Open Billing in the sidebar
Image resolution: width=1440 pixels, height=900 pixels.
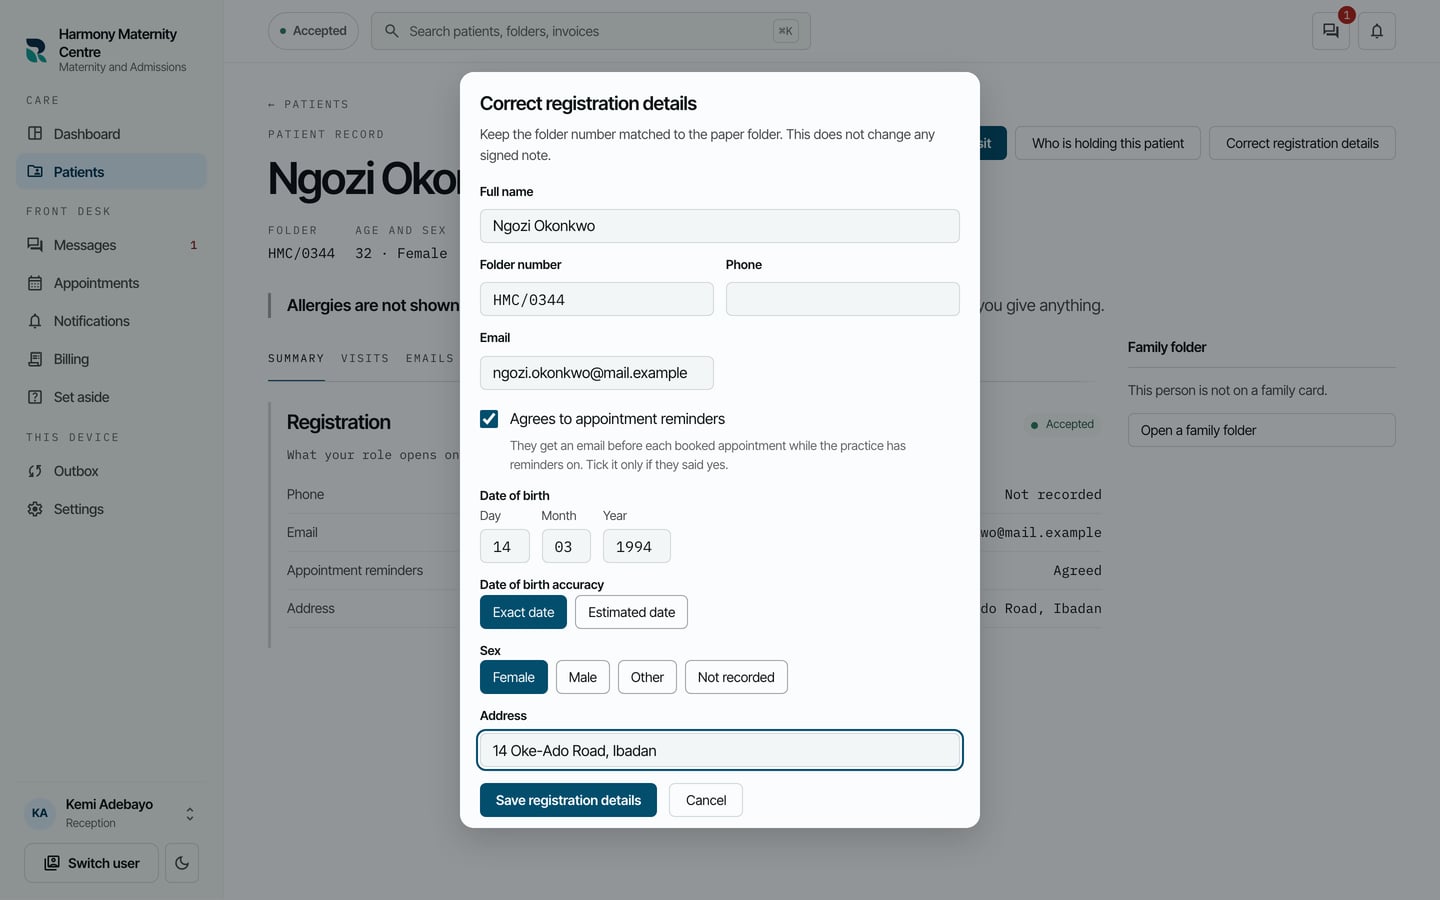click(x=111, y=359)
